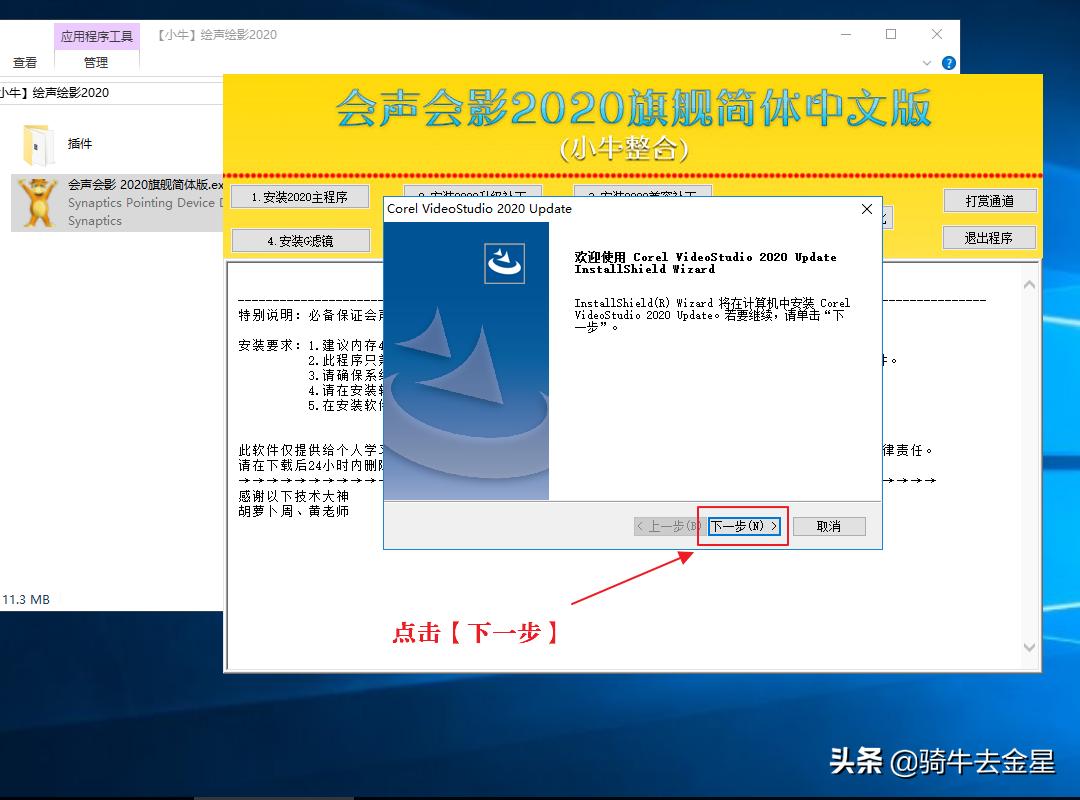Image resolution: width=1080 pixels, height=800 pixels.
Task: Click the 退出程序 exit button
Action: 988,237
